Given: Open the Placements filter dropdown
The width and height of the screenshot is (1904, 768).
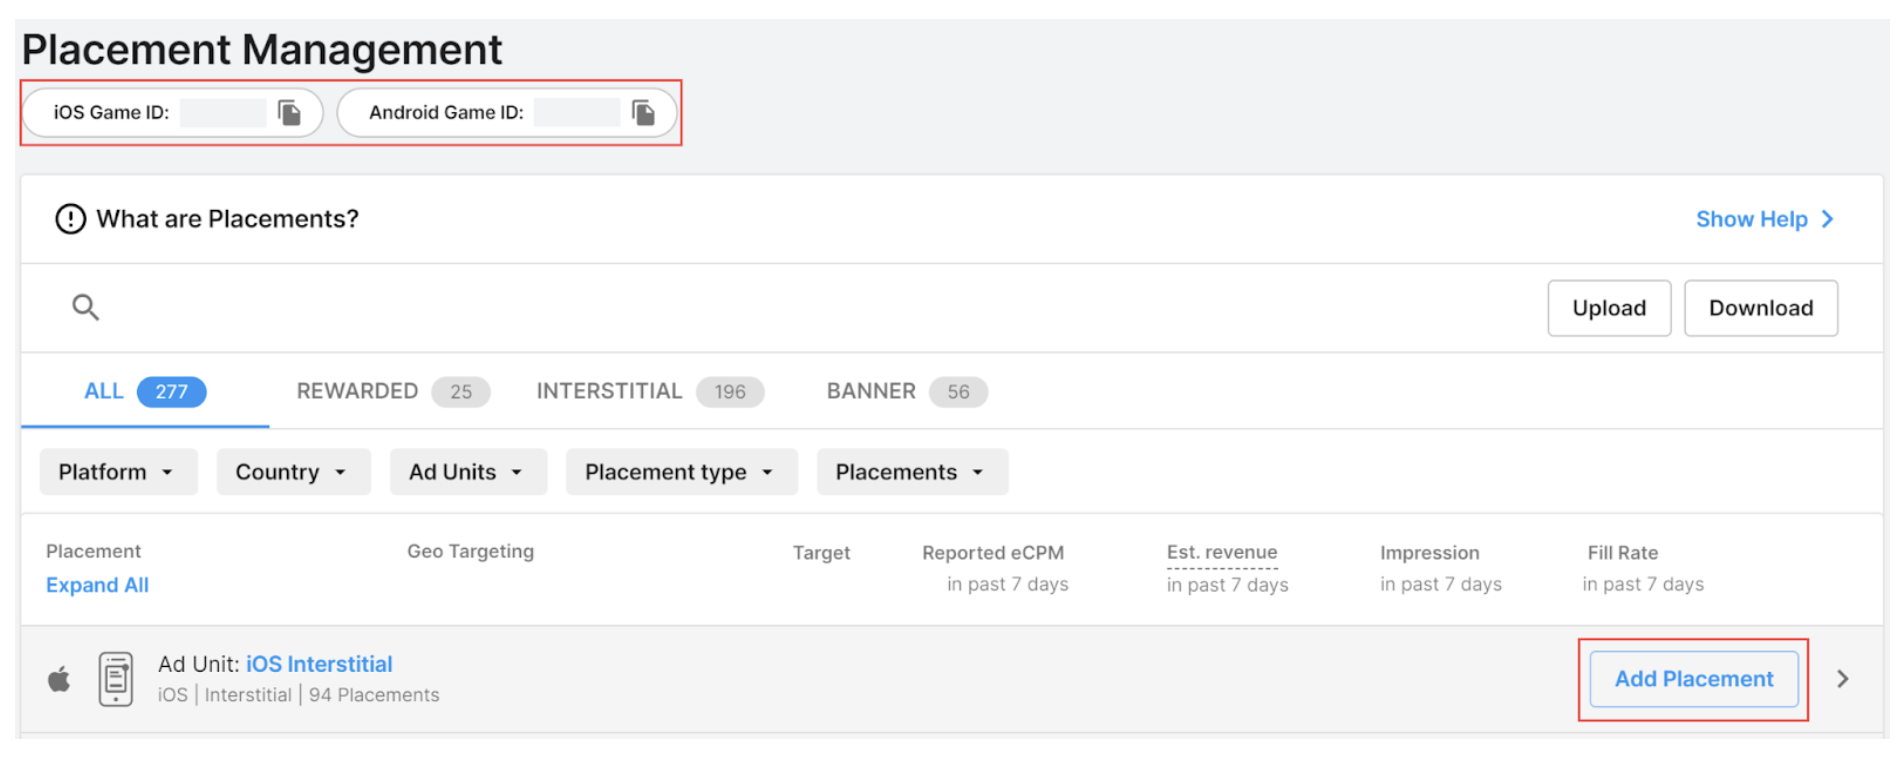Looking at the screenshot, I should [x=911, y=472].
